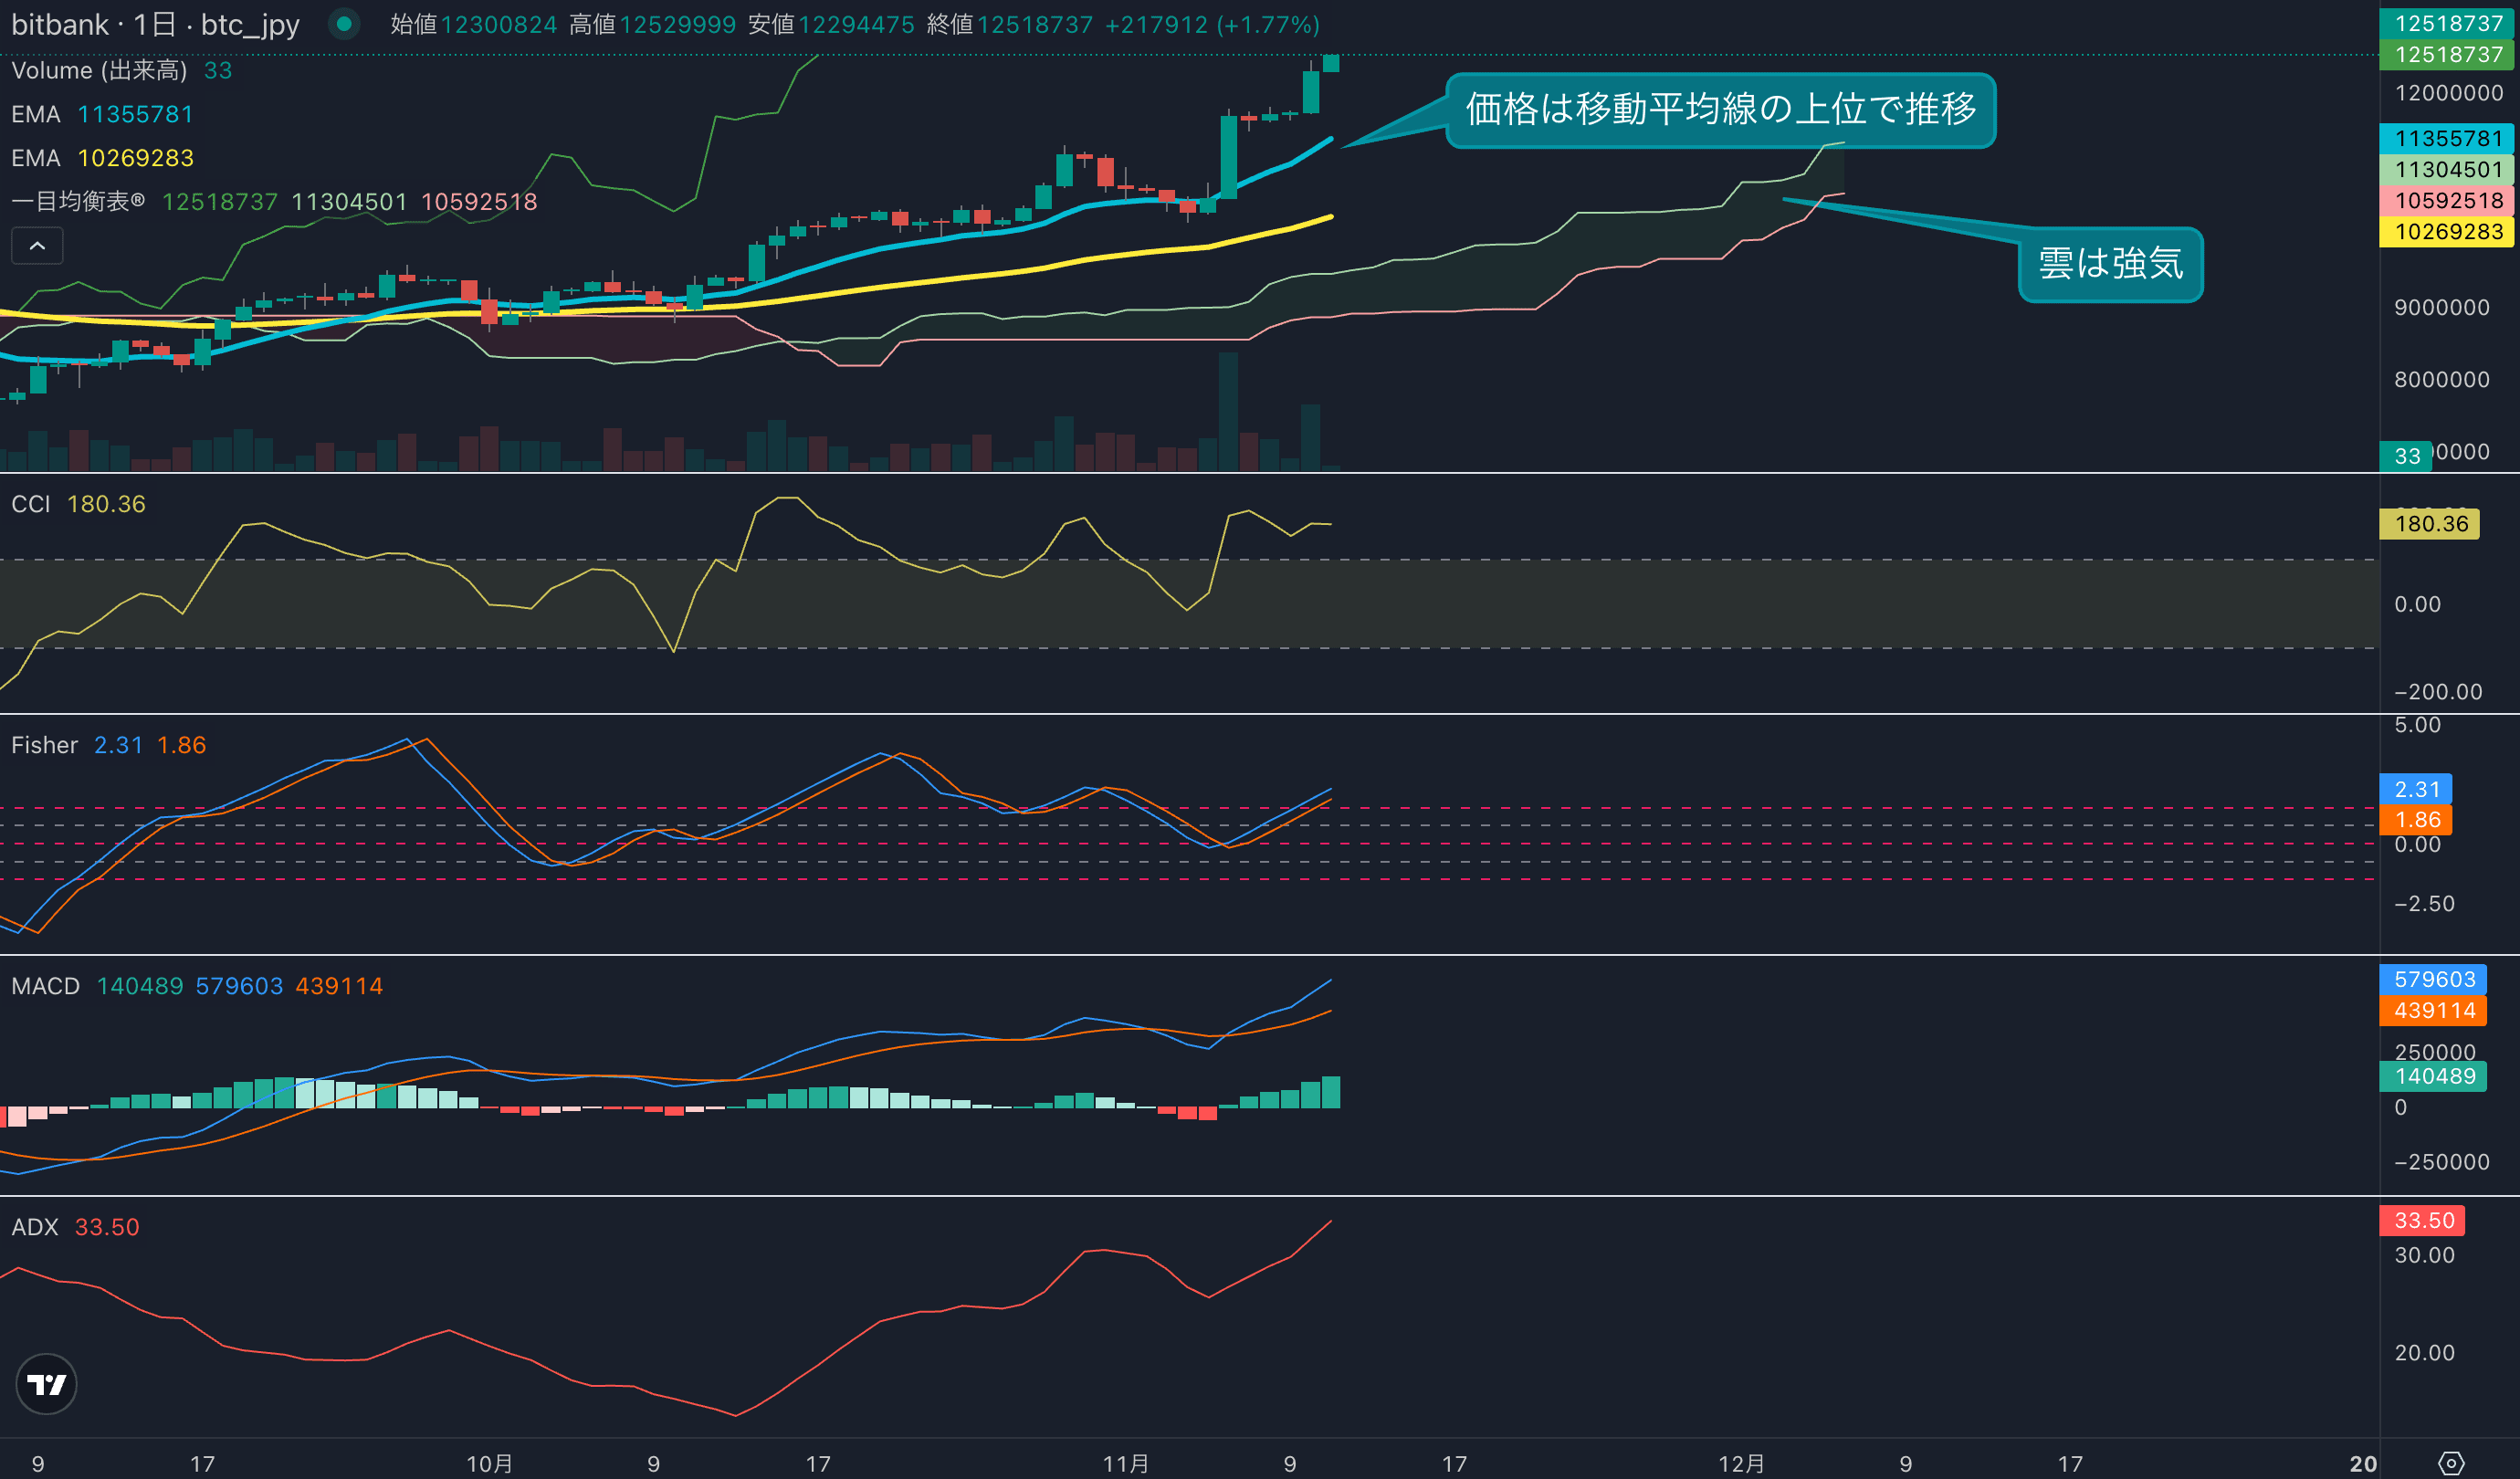
Task: Click the cyan 11355781 price axis label
Action: click(2447, 138)
